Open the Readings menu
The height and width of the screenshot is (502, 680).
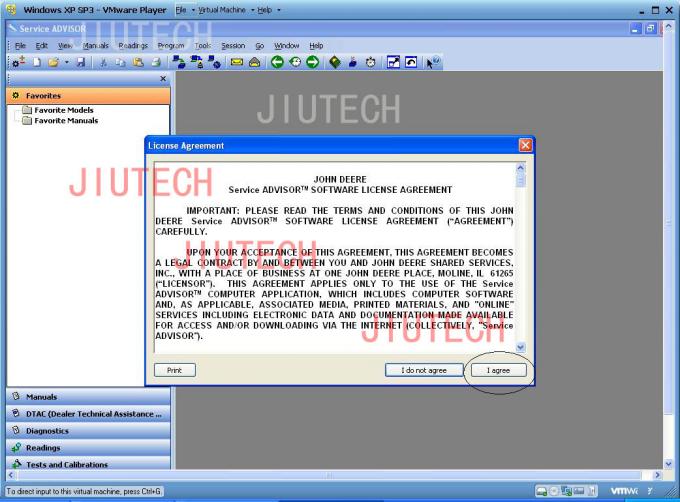[x=133, y=46]
